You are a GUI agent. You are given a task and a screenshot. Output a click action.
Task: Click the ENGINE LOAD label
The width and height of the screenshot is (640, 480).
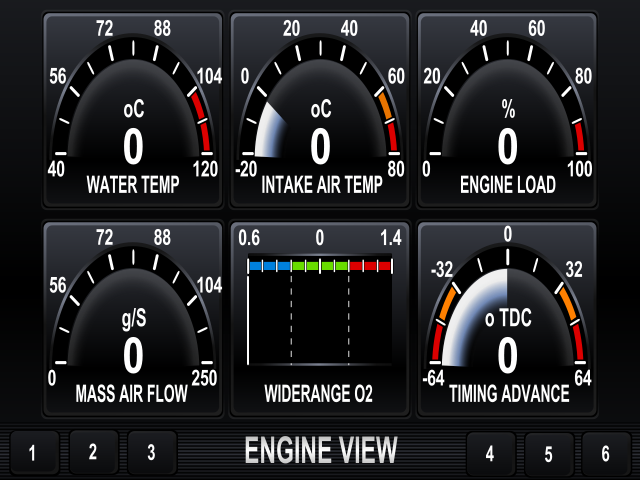pos(508,185)
